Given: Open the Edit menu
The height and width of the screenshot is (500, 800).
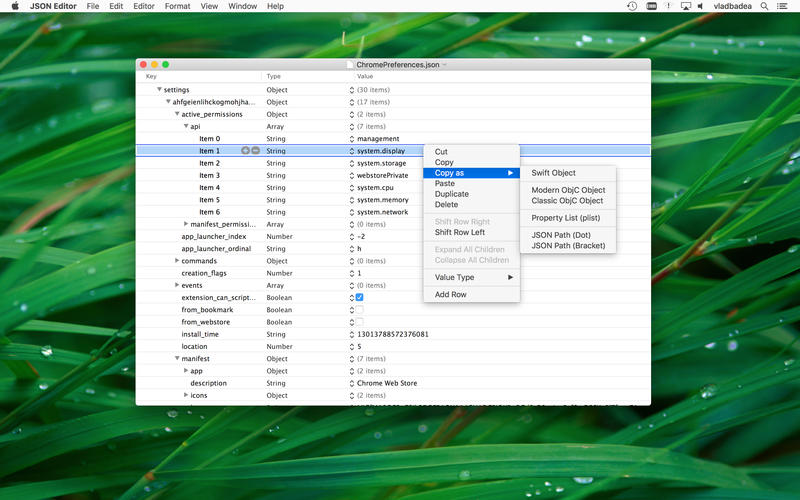Looking at the screenshot, I should coord(116,6).
